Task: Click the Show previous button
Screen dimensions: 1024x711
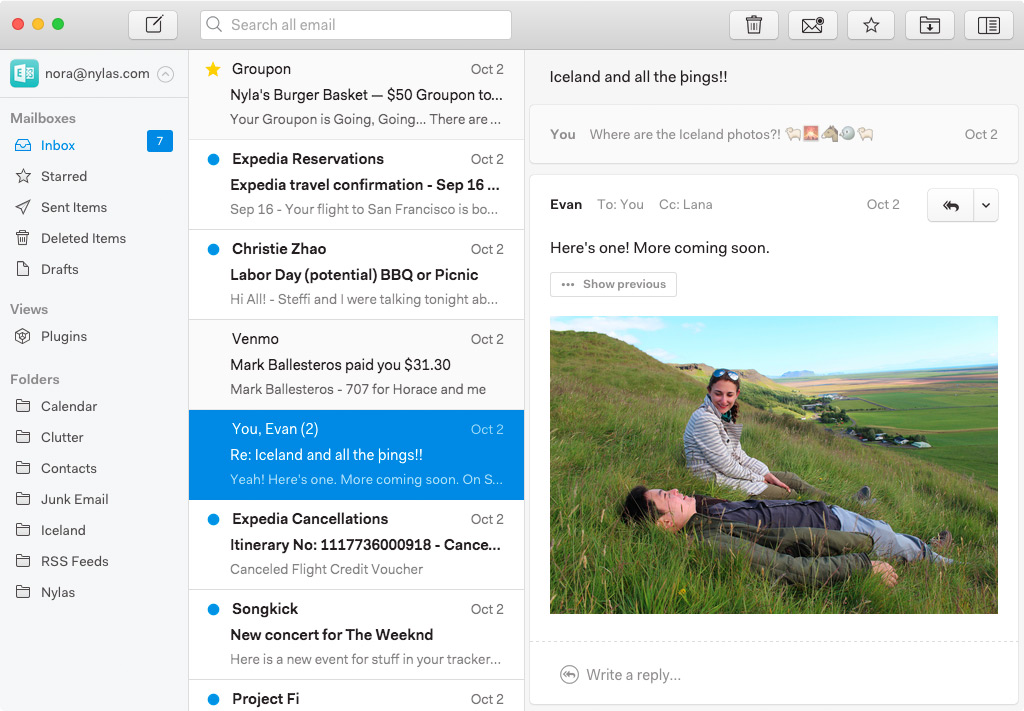Action: click(x=613, y=284)
